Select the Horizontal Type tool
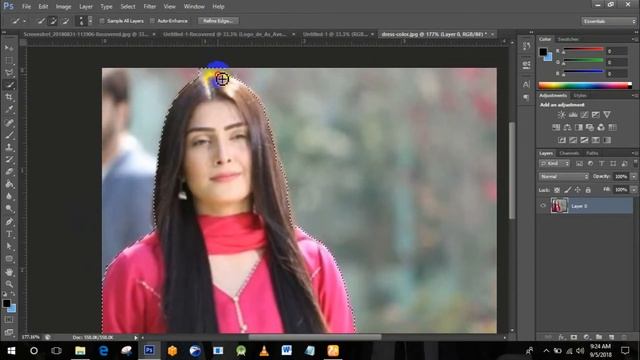The image size is (640, 360). point(9,234)
